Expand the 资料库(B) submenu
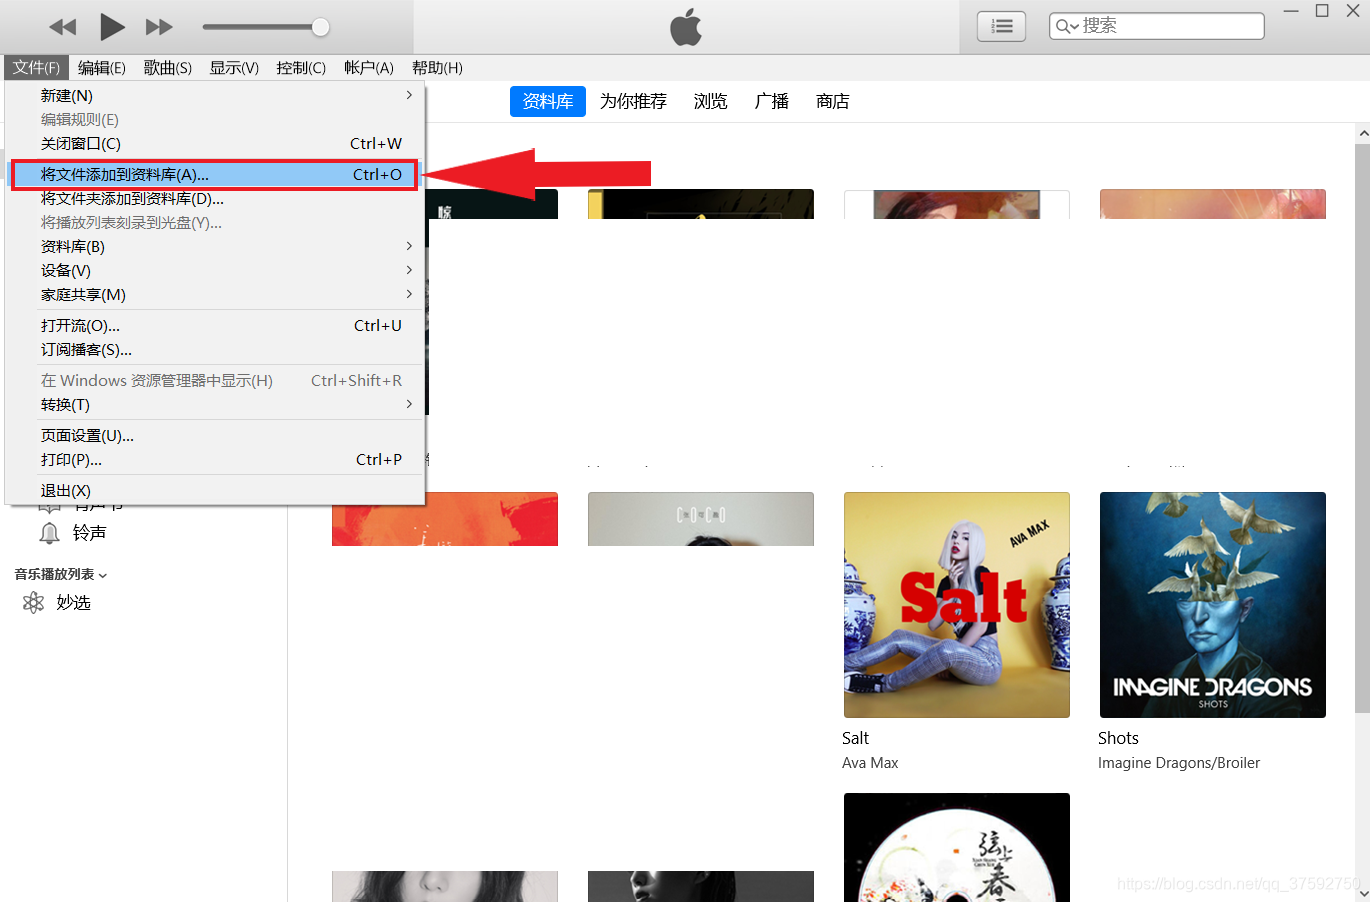 215,246
